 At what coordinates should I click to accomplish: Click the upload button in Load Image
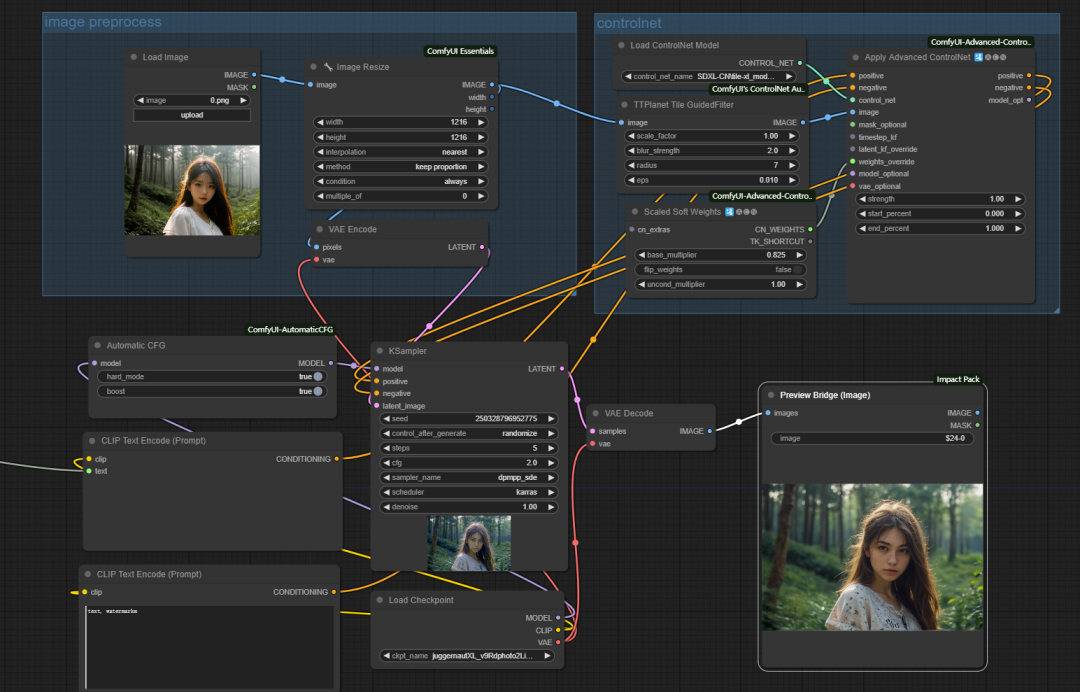coord(191,115)
